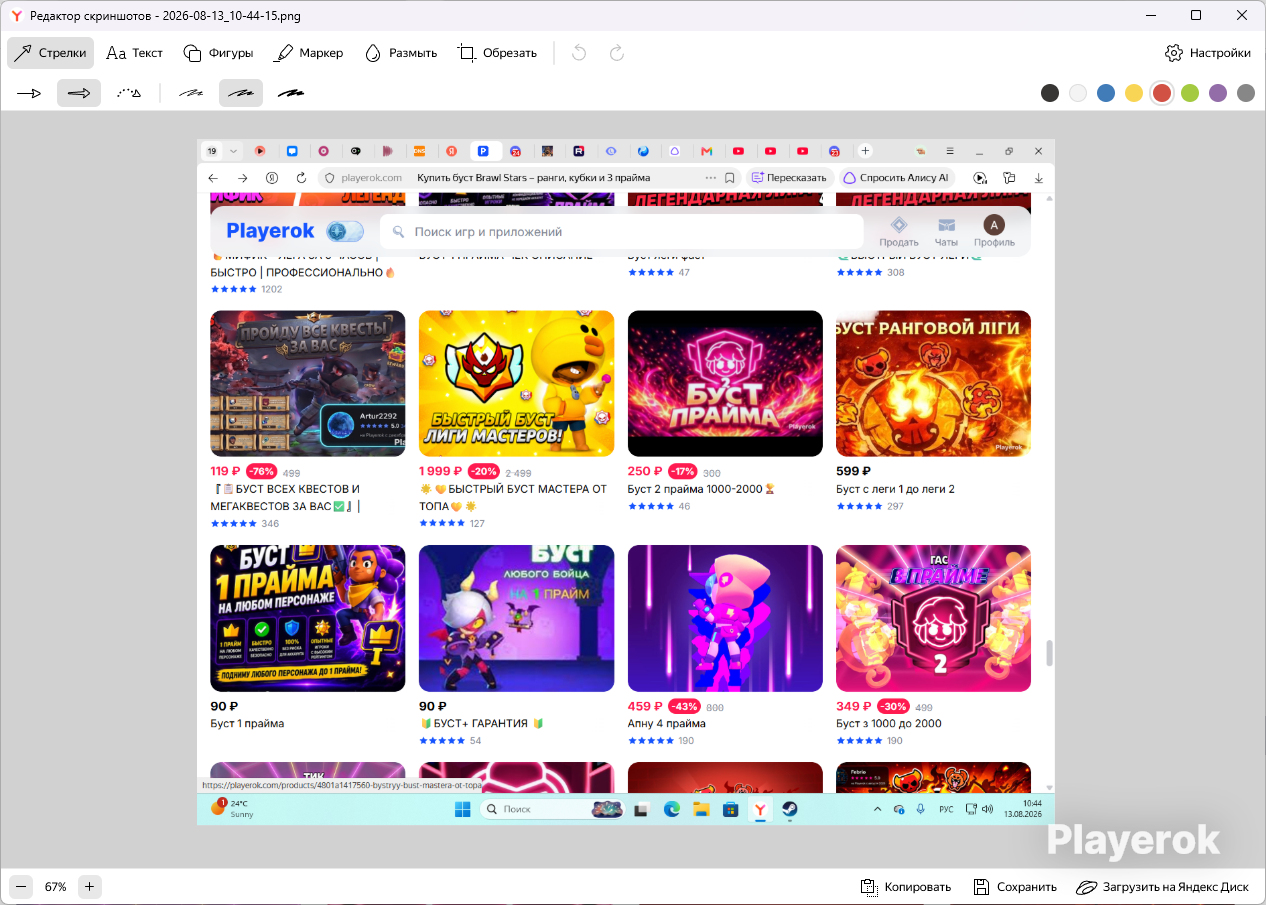Viewport: 1266px width, 905px height.
Task: Click Загрузить на Яндекс Диск
Action: (1163, 887)
